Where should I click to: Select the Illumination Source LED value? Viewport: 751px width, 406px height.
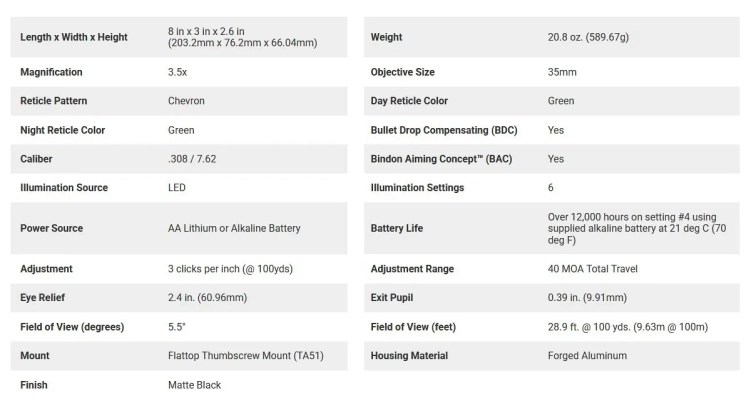pyautogui.click(x=177, y=188)
